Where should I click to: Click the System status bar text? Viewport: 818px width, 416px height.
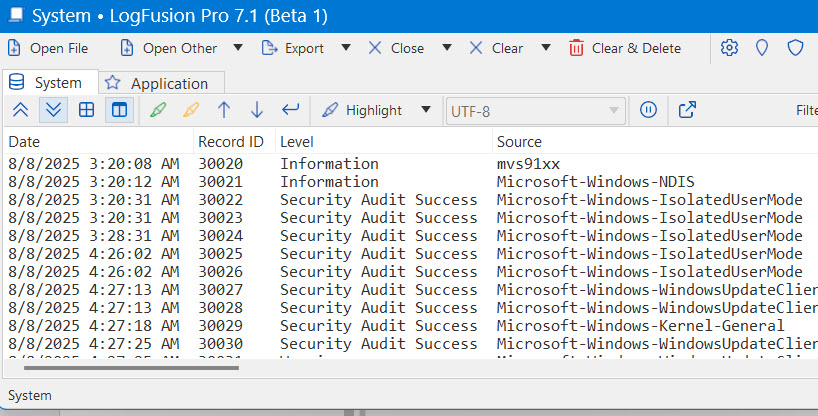(30, 395)
